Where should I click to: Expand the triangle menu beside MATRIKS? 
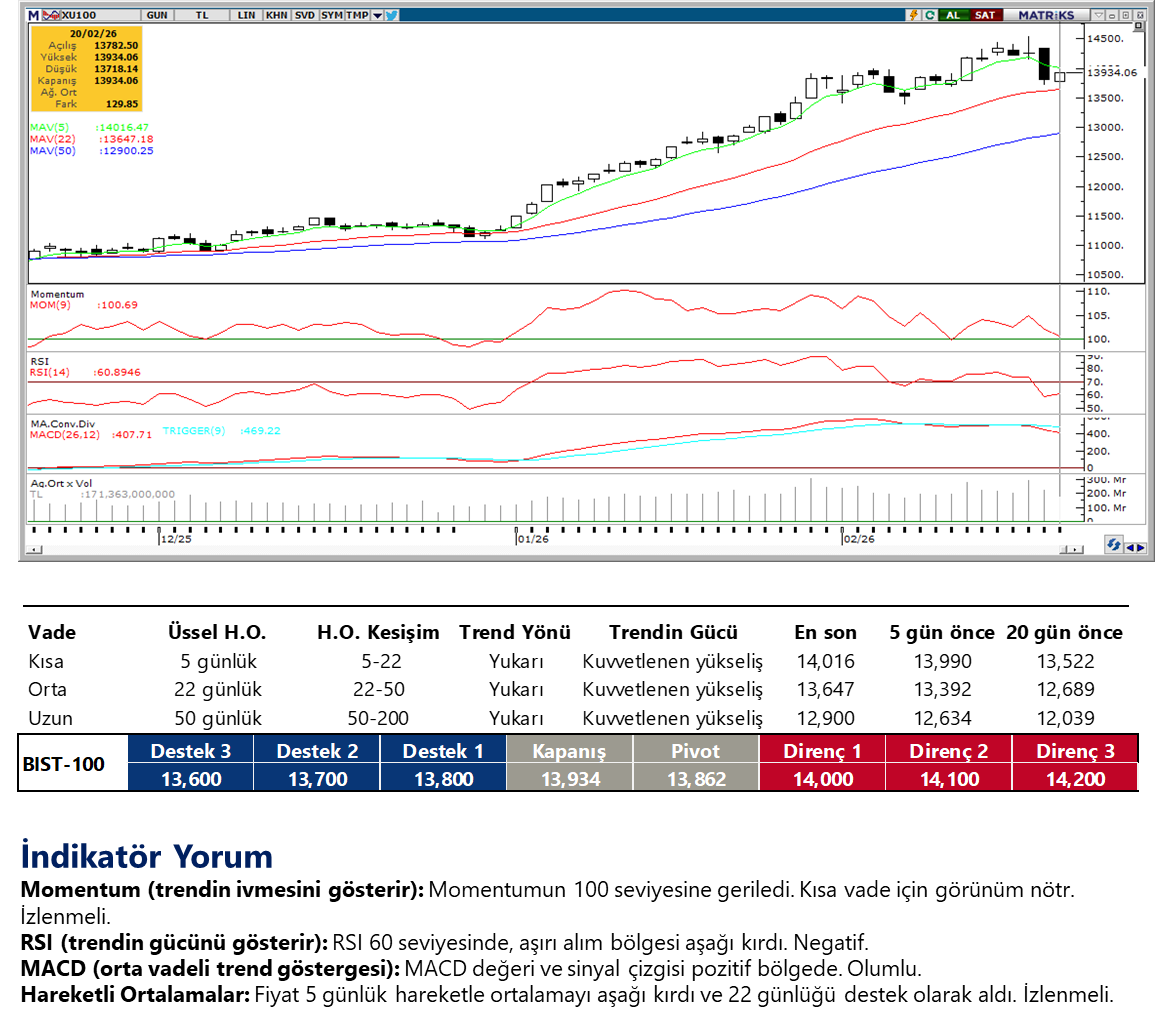(1099, 15)
